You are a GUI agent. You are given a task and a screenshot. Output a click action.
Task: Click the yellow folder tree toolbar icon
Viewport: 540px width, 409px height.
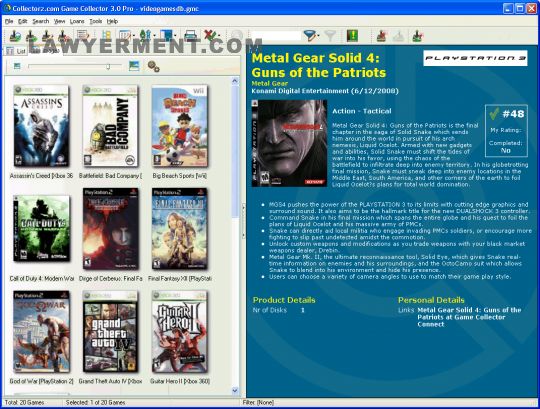coord(106,35)
